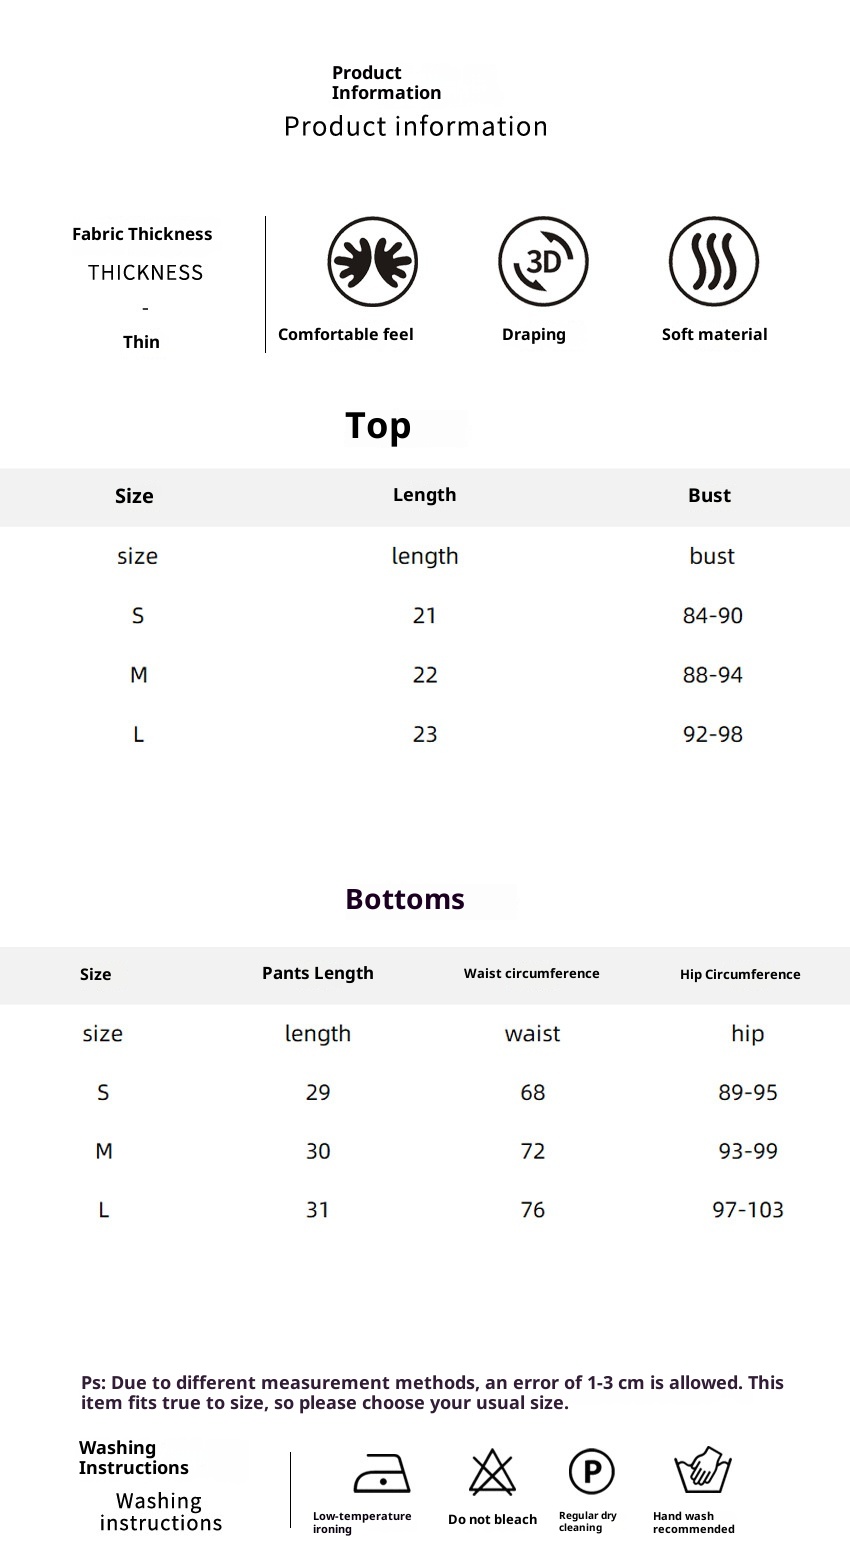Click waist value 72 for size M
This screenshot has height=1568, width=850.
click(x=533, y=1151)
